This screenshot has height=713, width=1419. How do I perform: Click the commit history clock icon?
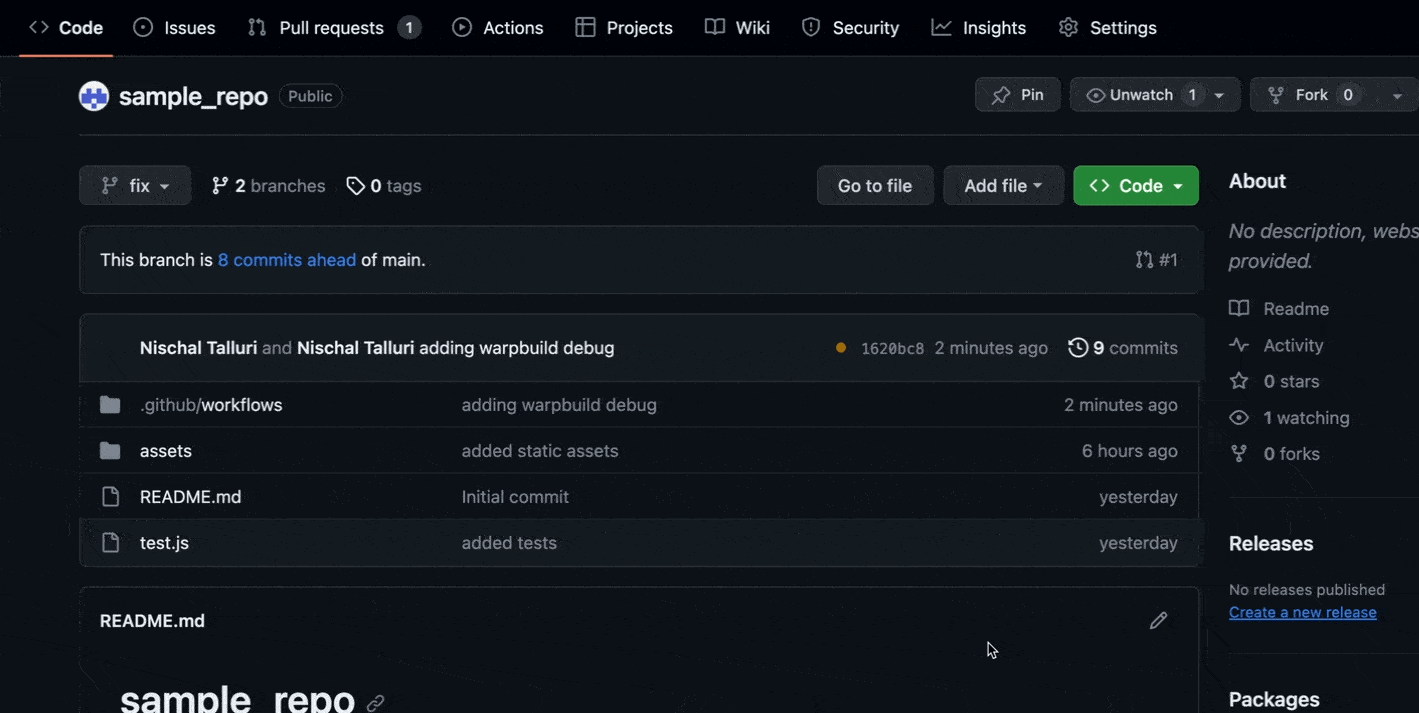click(1078, 347)
